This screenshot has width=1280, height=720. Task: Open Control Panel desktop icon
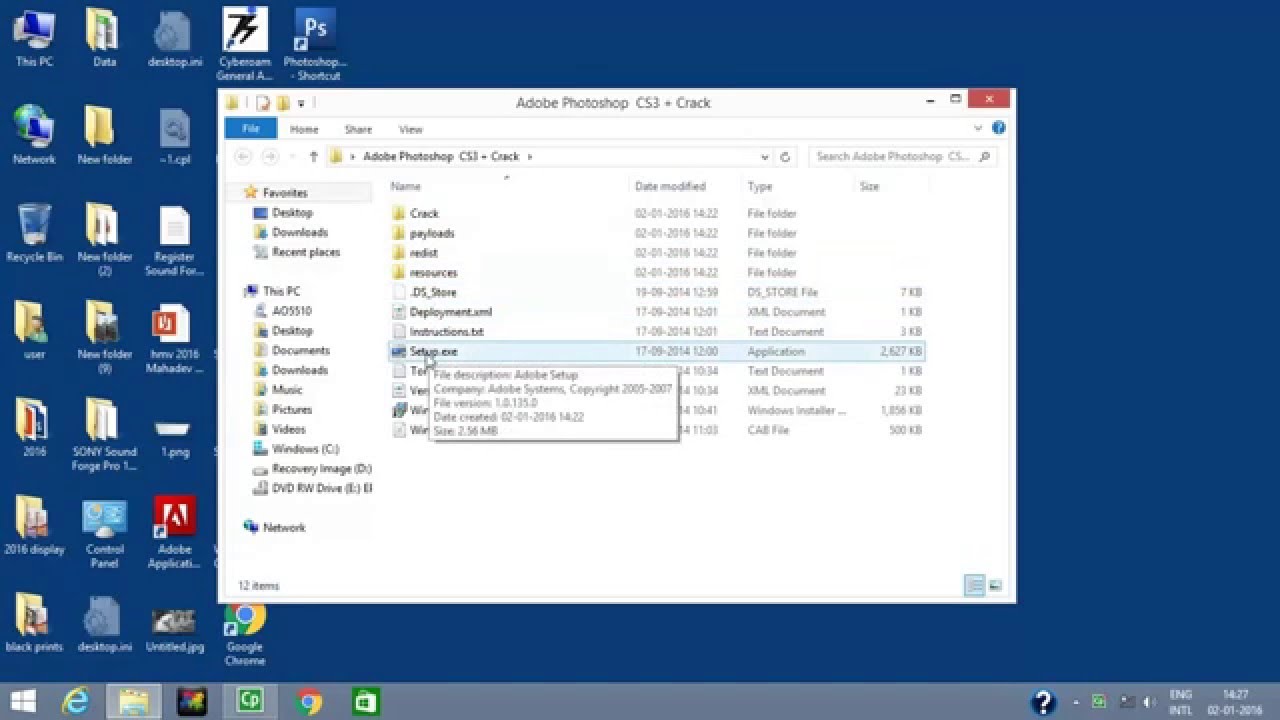[104, 533]
